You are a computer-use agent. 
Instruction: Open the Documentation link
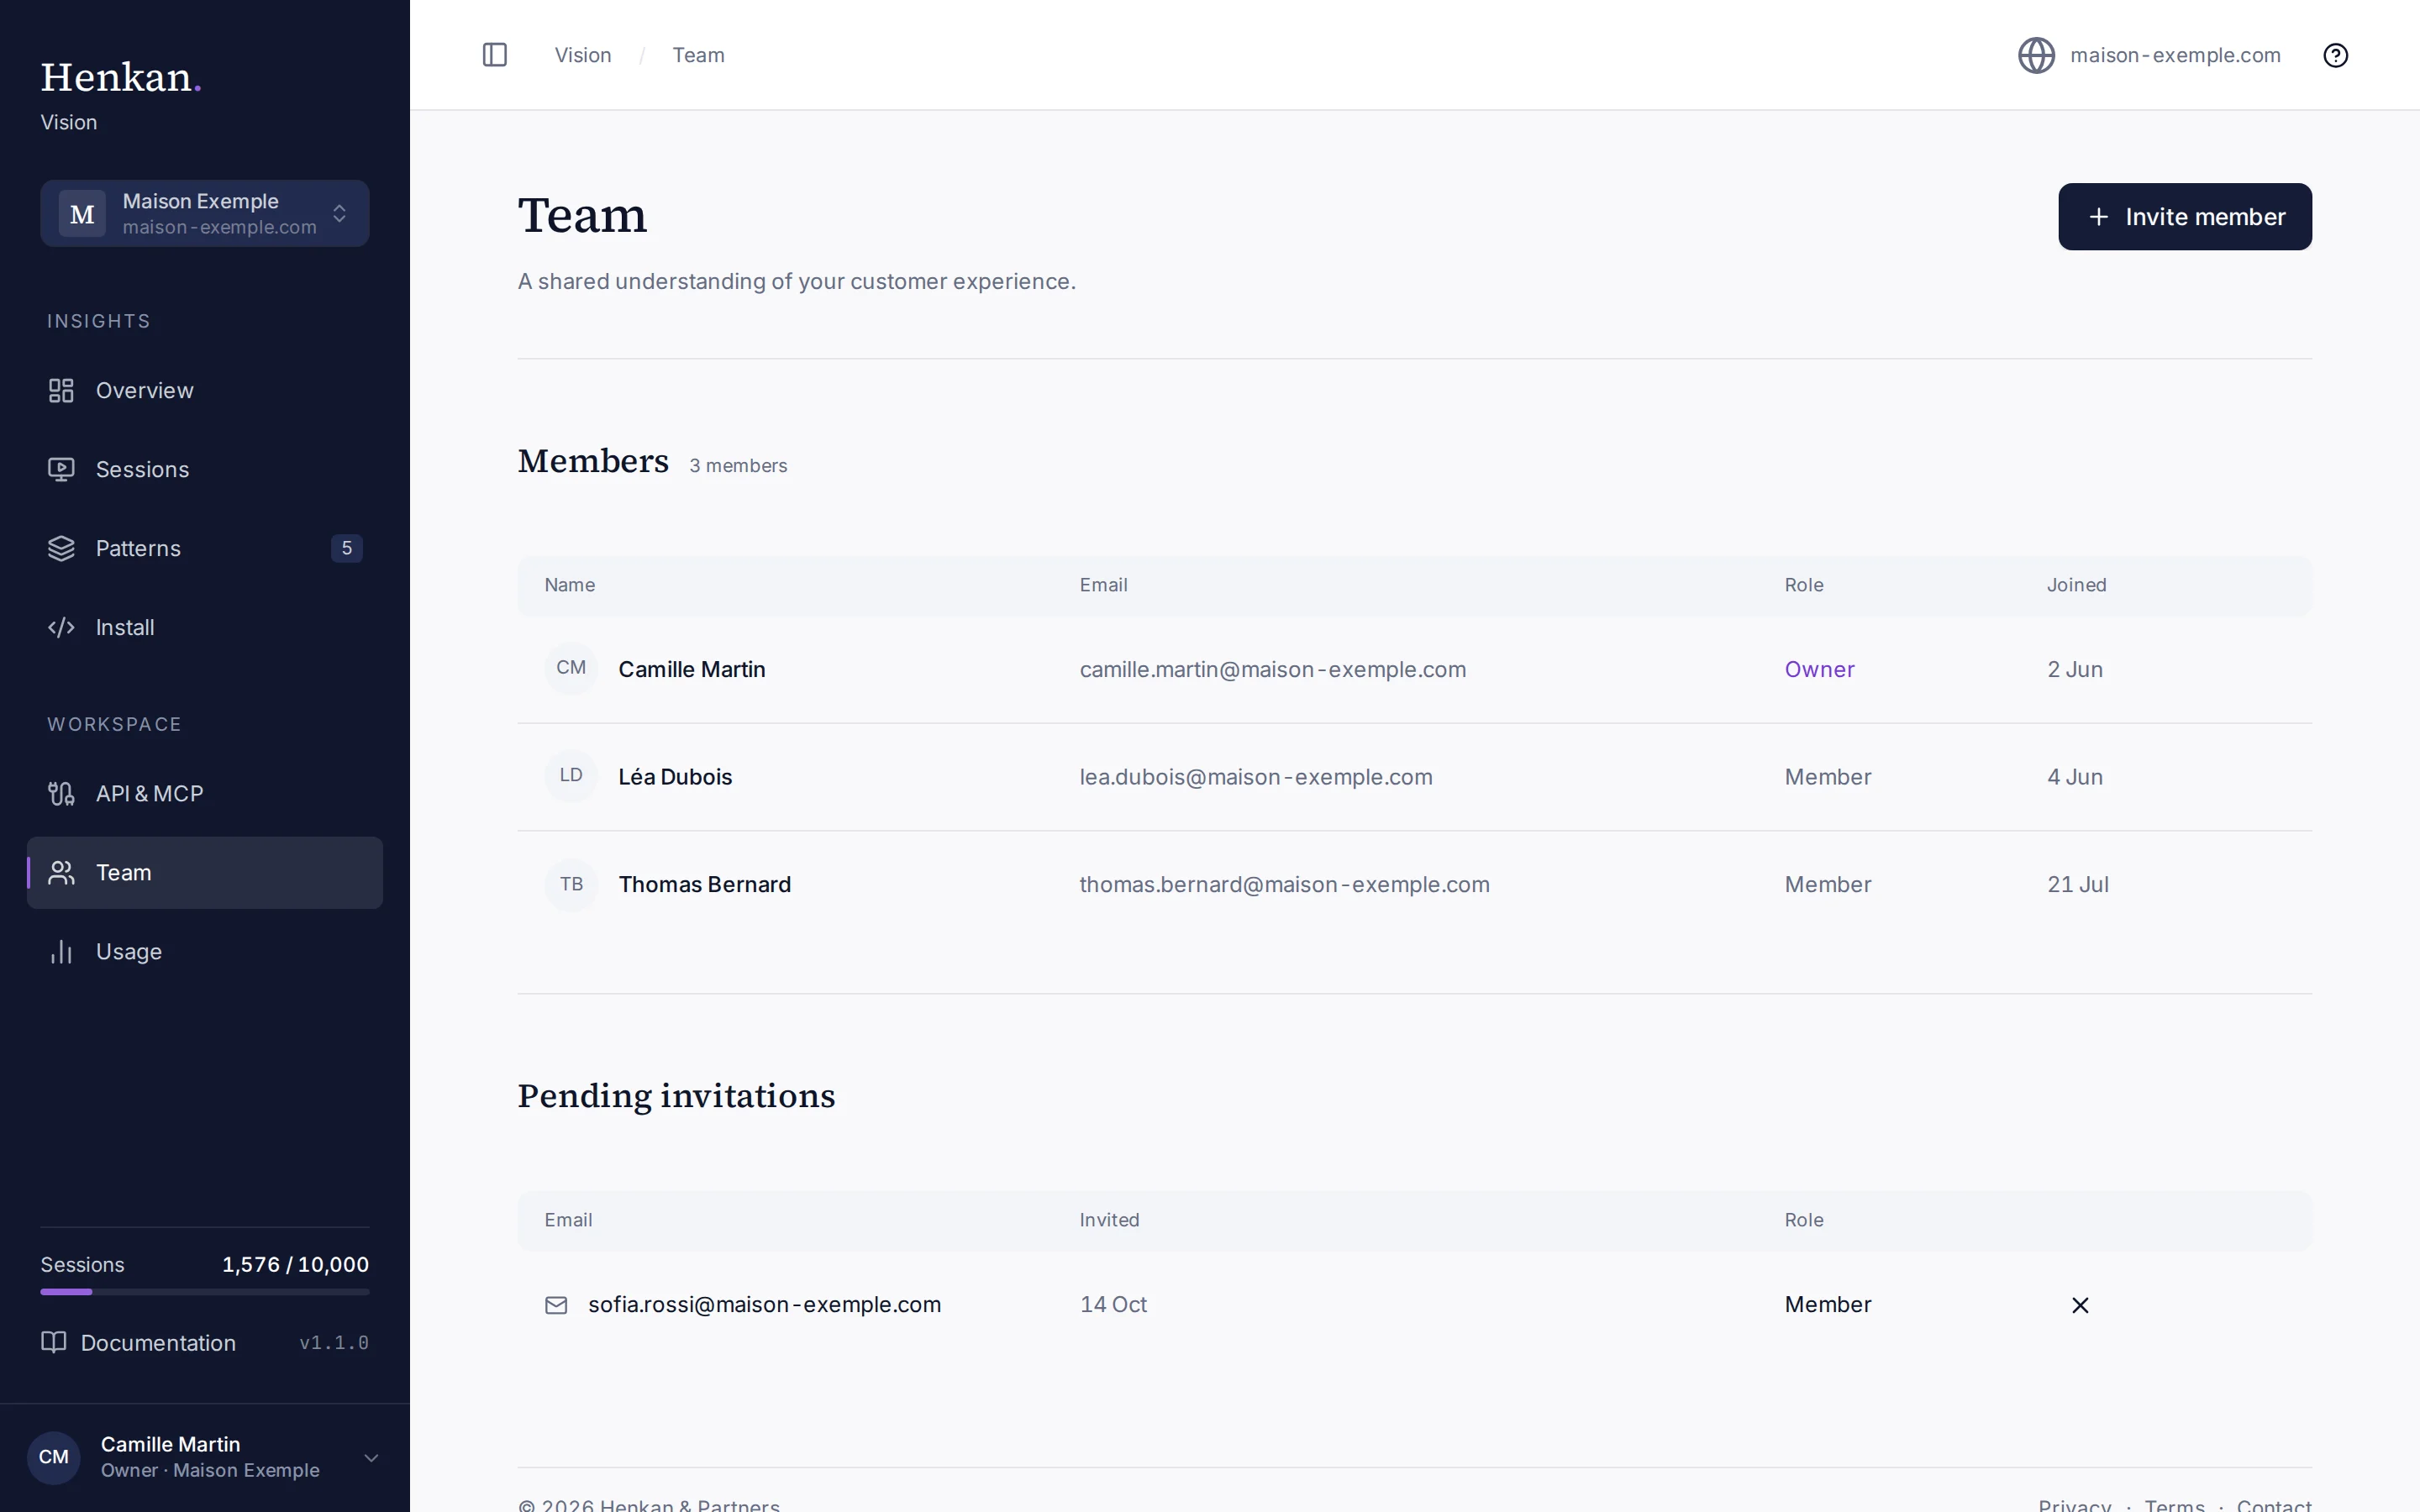(138, 1342)
